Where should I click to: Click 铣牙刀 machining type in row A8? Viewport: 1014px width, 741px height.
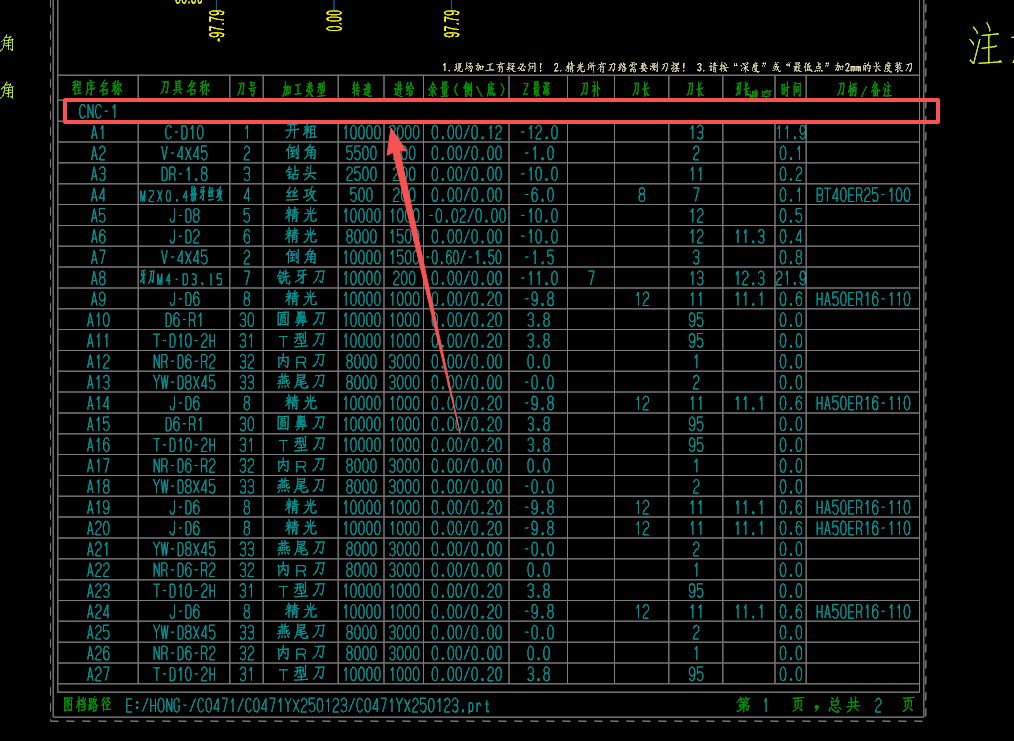pos(301,277)
